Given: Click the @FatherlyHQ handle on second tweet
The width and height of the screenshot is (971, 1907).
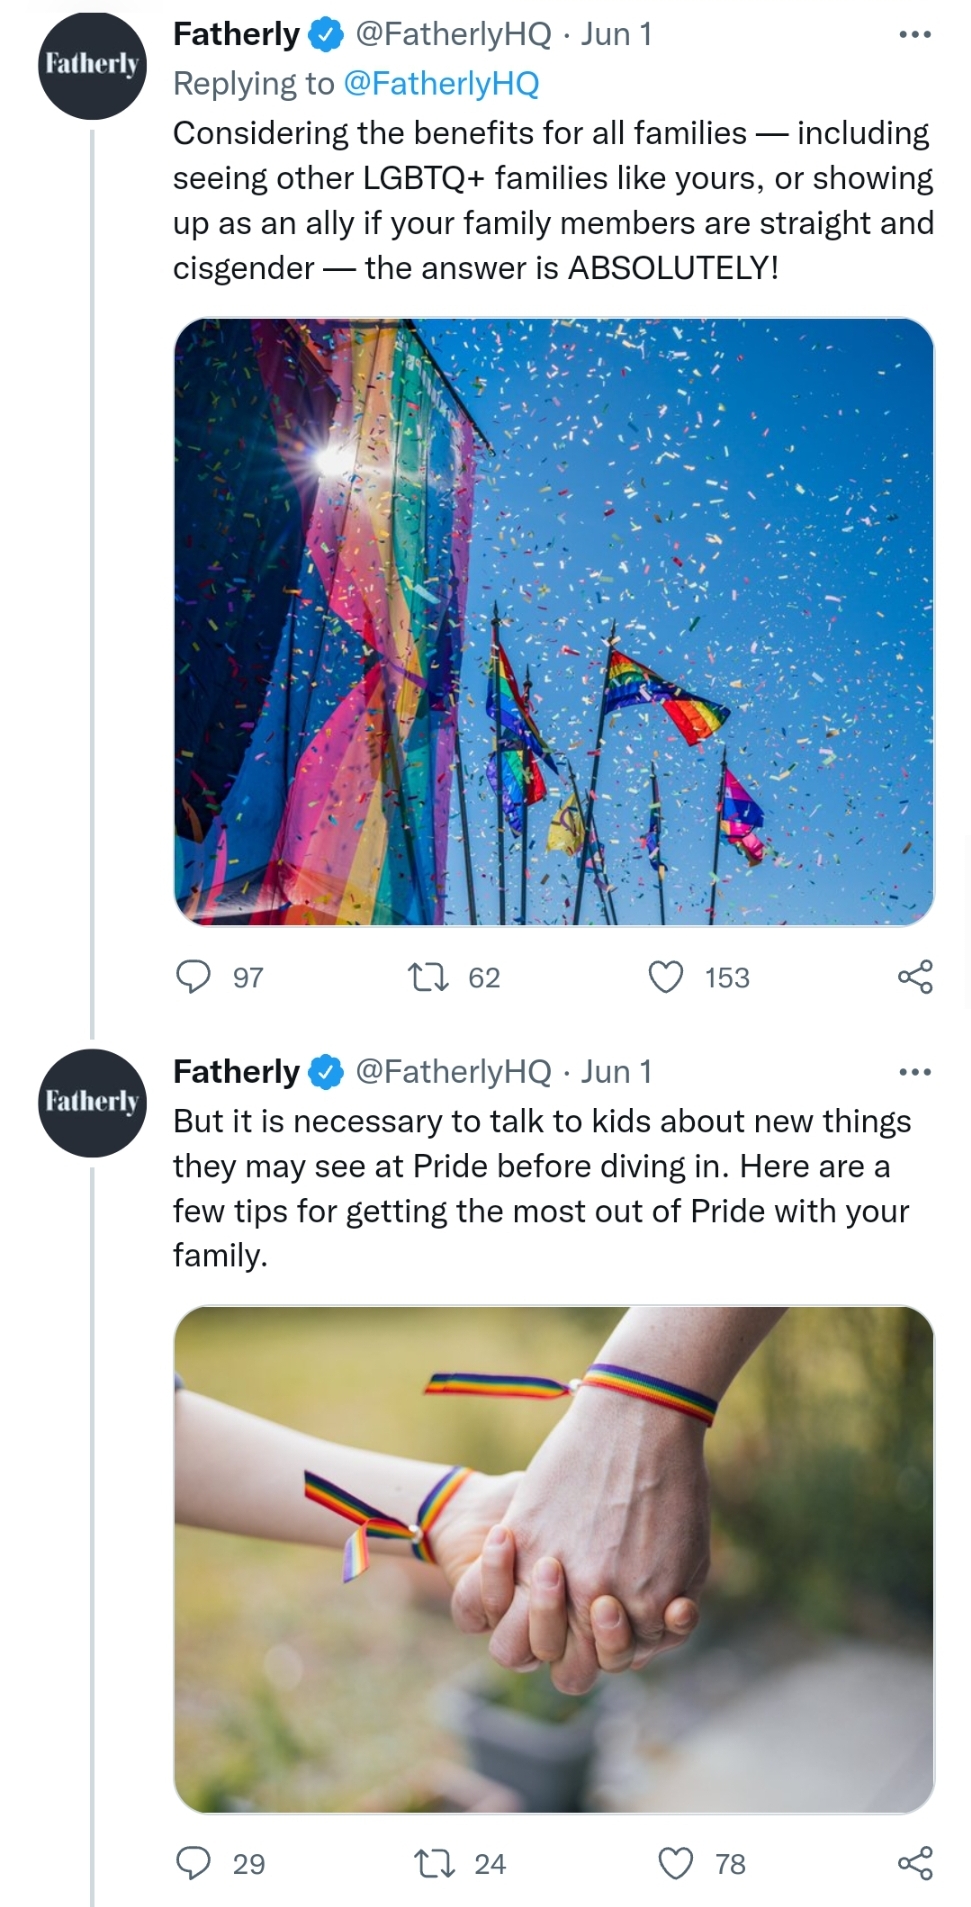Looking at the screenshot, I should (x=453, y=1072).
